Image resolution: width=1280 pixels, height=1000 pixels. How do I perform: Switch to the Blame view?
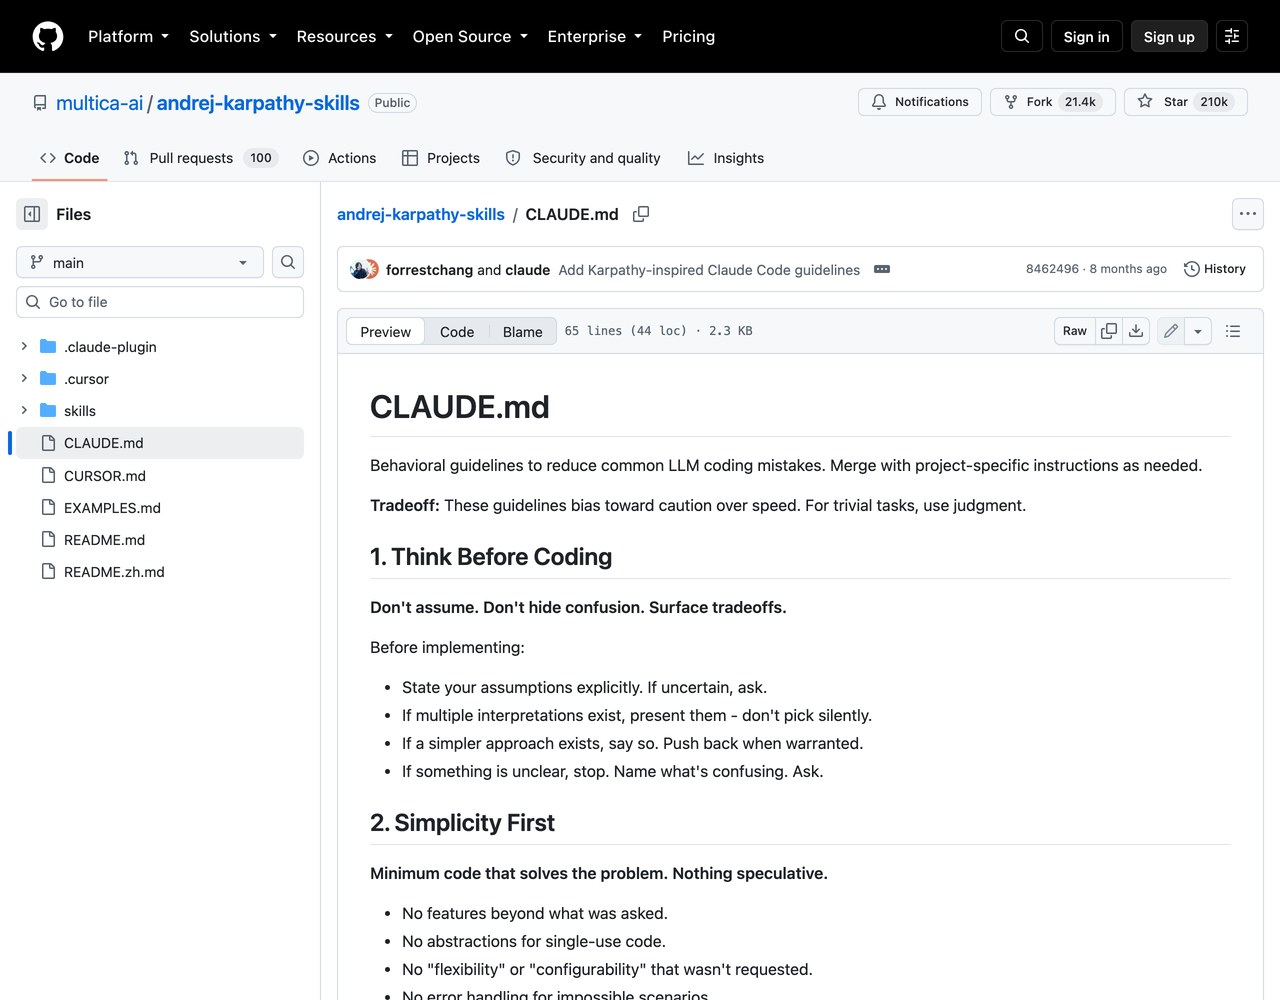[522, 331]
